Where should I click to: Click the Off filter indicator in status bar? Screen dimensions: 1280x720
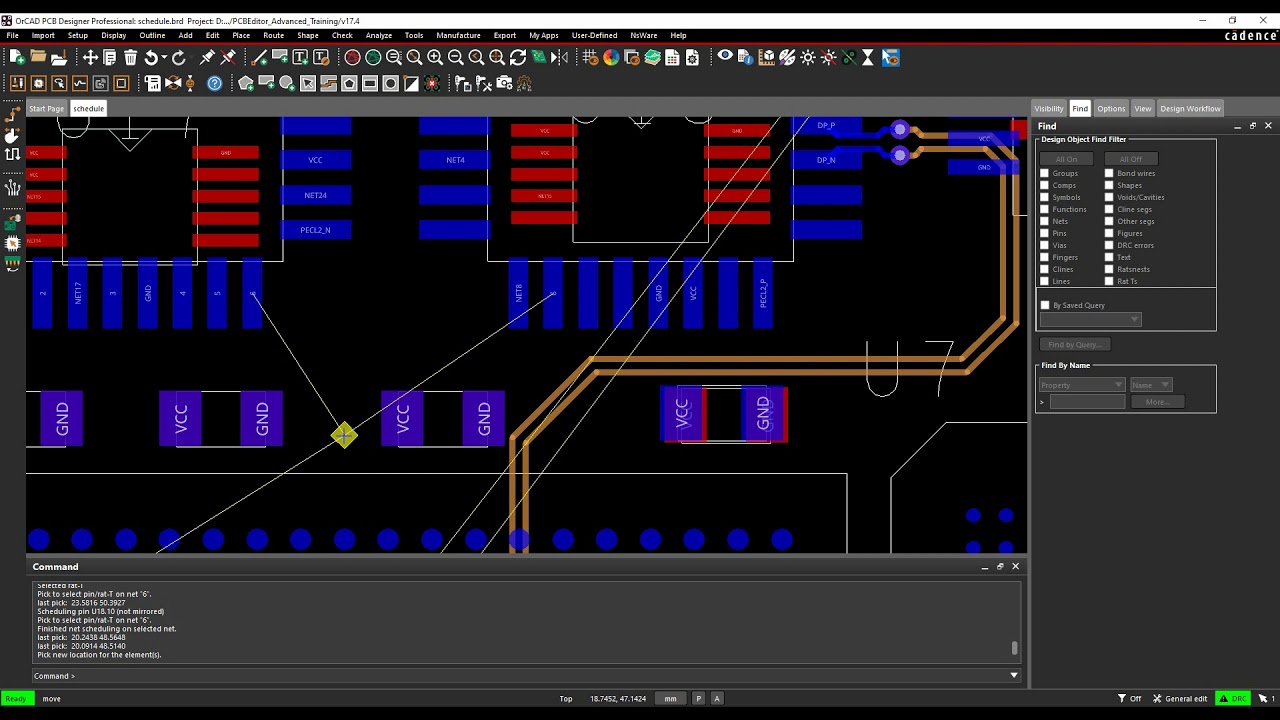click(1129, 698)
